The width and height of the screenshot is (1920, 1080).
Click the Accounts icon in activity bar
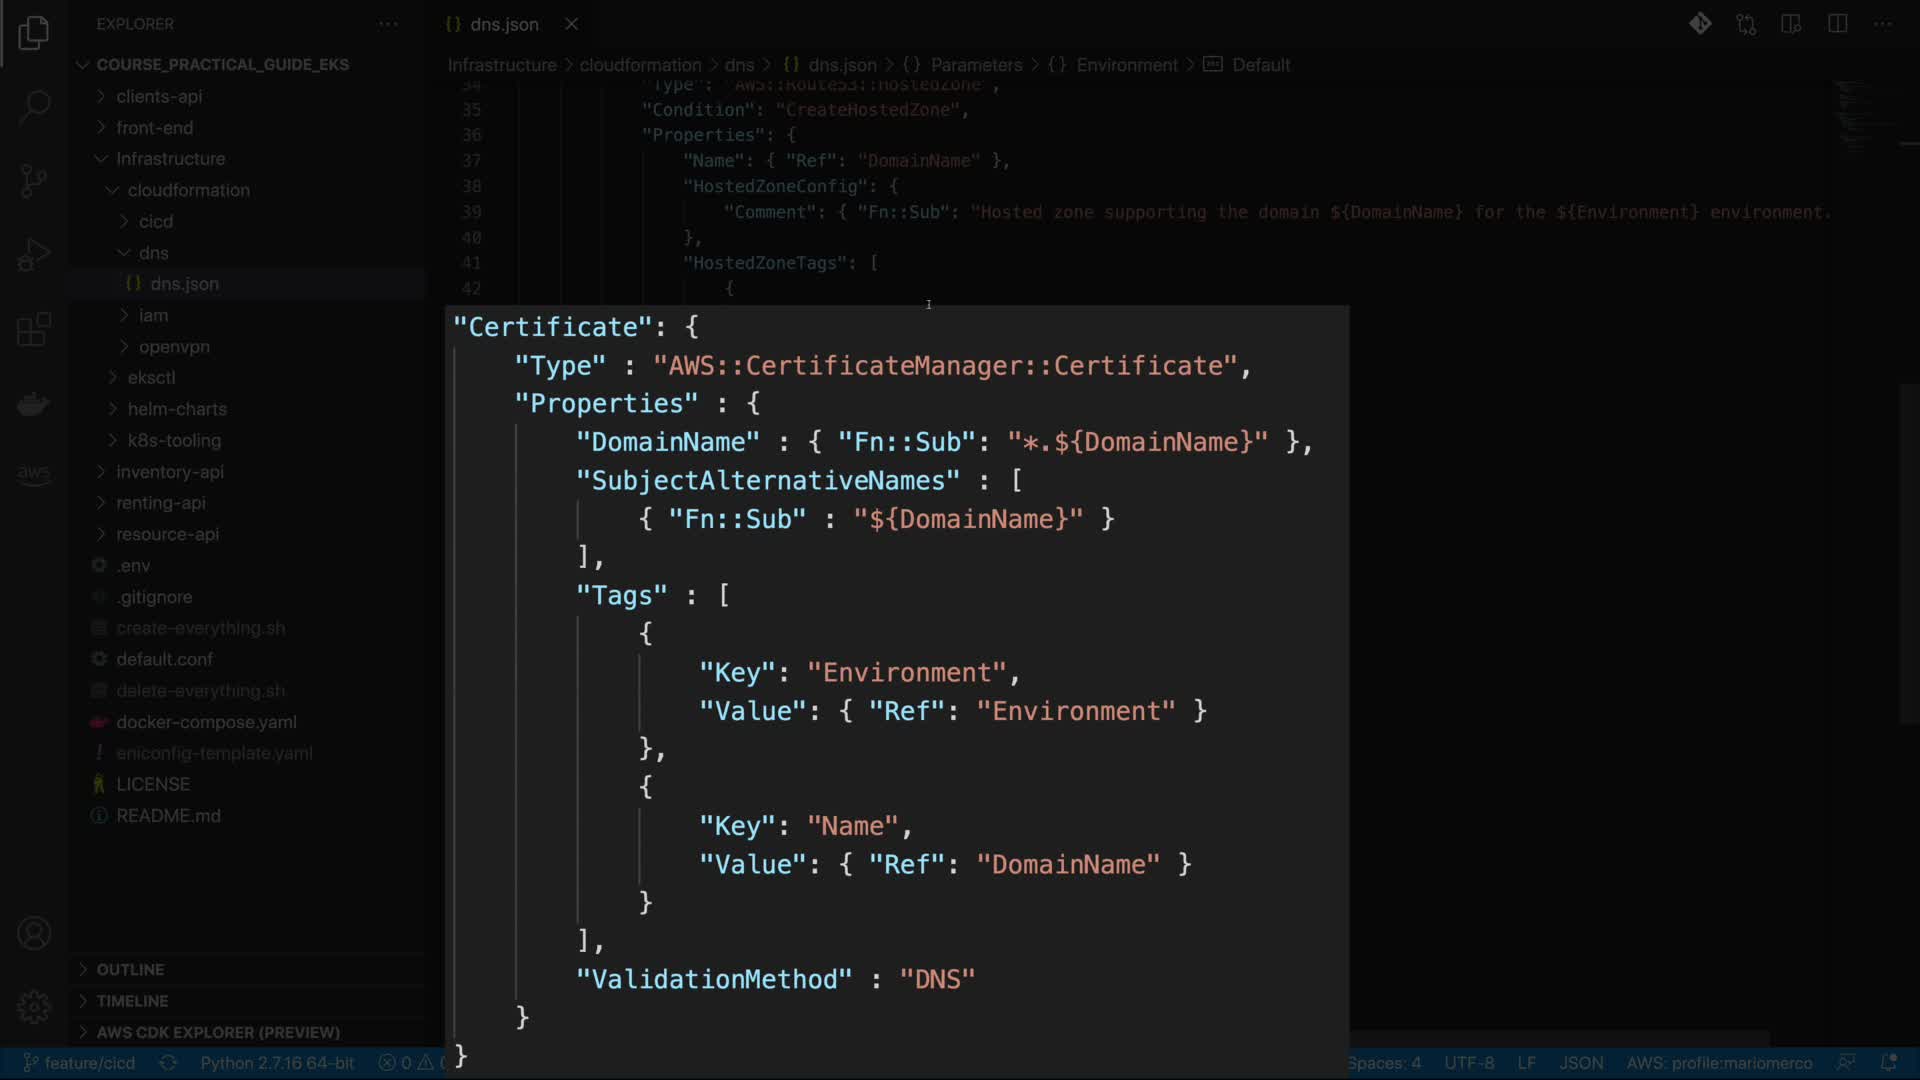33,934
